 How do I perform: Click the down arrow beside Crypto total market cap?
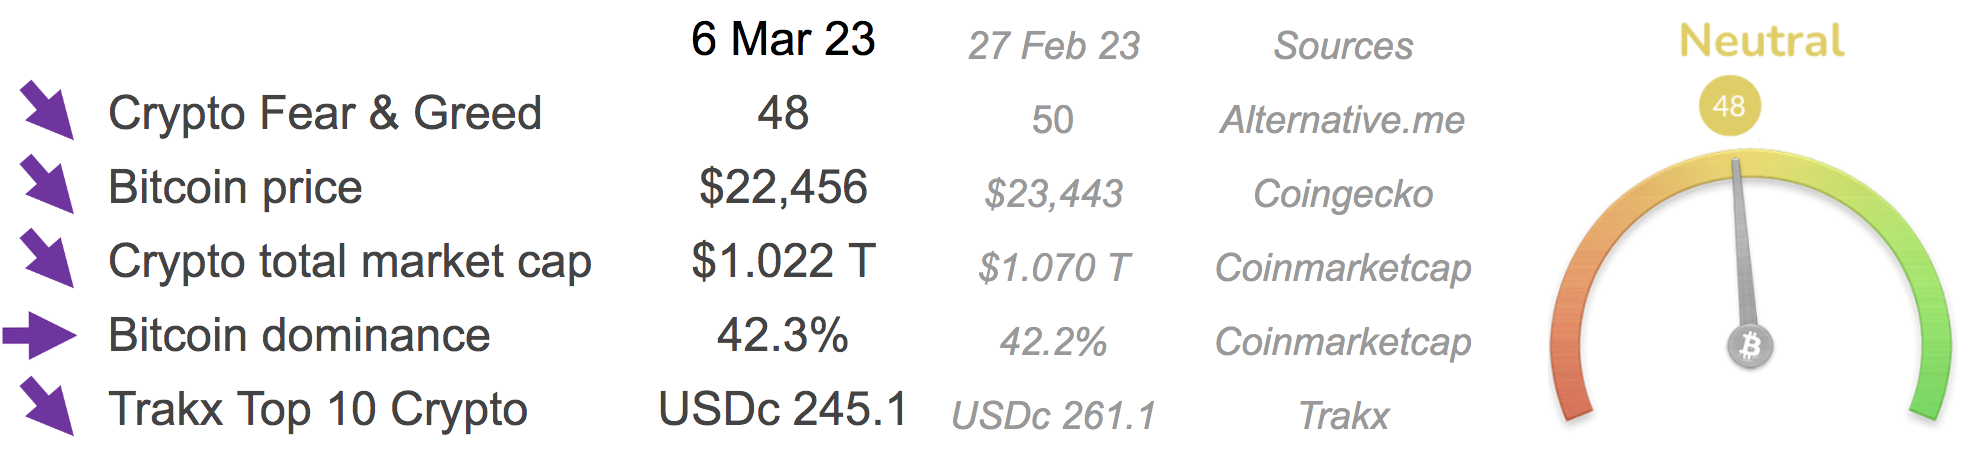(x=46, y=257)
